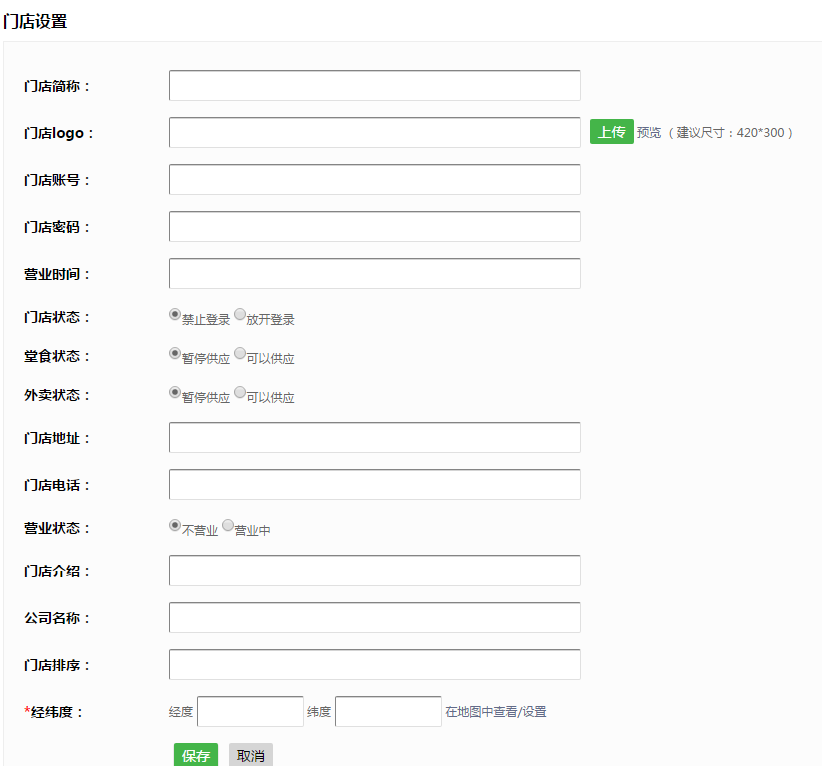Click the 纬度 latitude input field

point(387,712)
